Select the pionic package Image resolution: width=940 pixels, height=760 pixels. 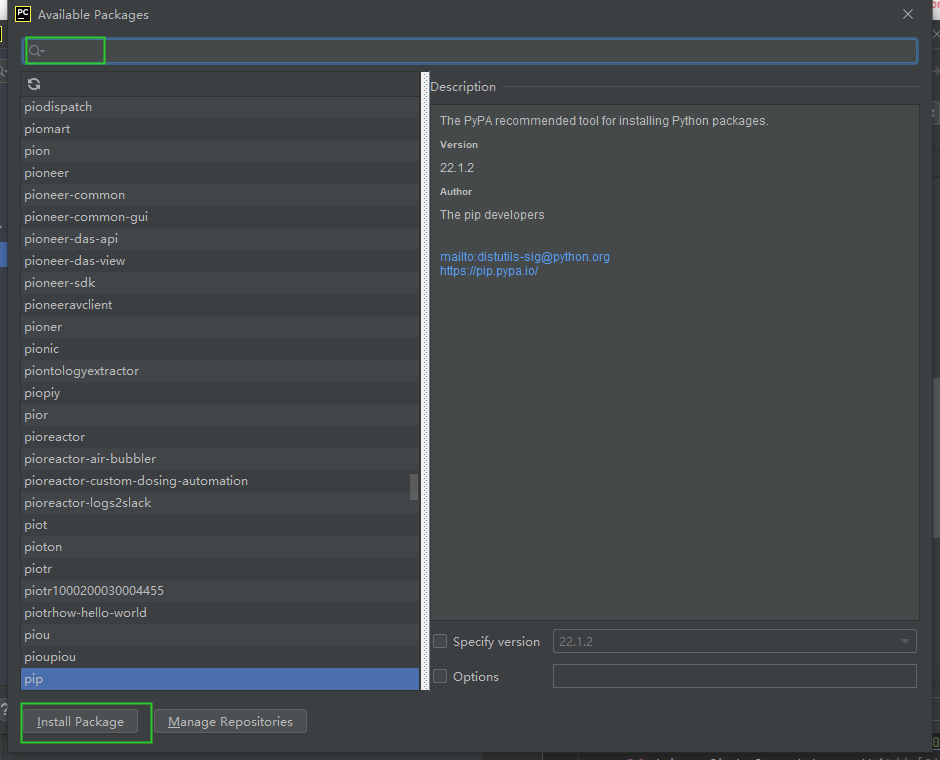coord(220,349)
